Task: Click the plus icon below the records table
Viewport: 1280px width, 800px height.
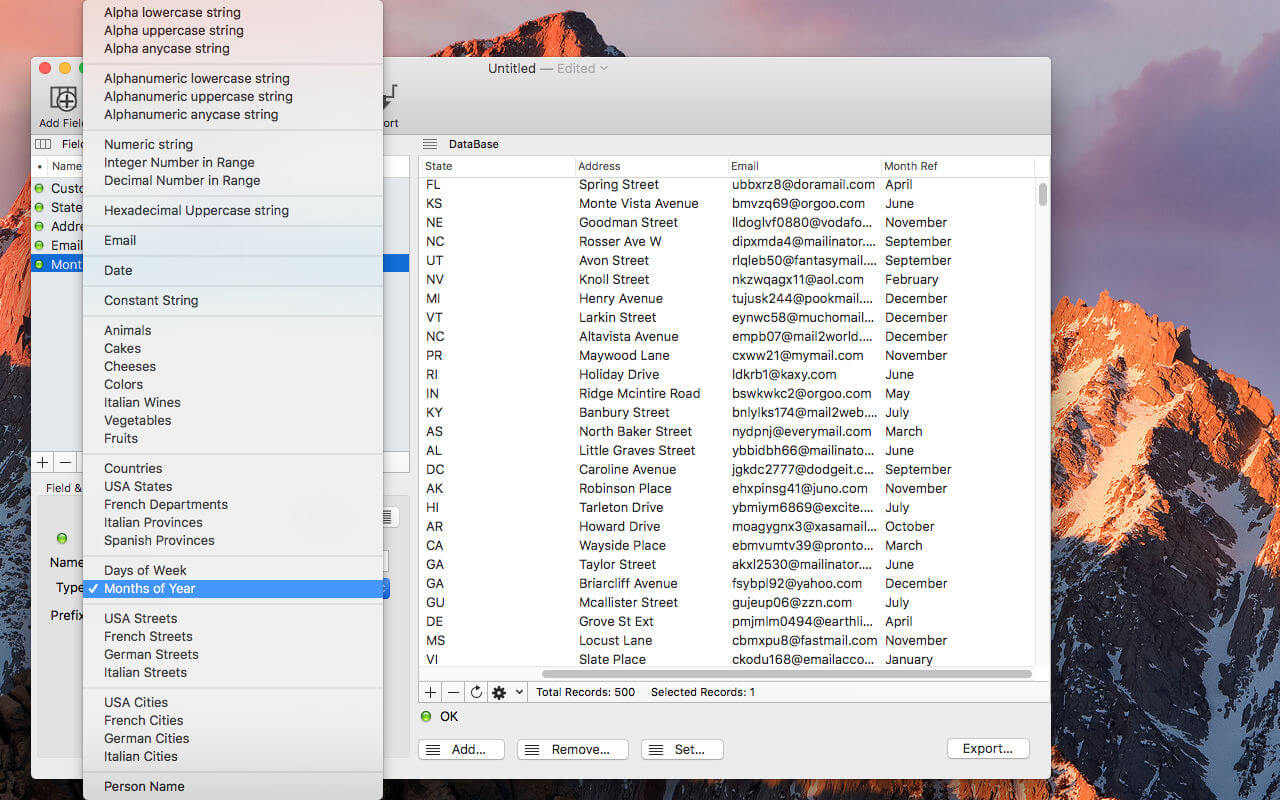Action: click(430, 692)
